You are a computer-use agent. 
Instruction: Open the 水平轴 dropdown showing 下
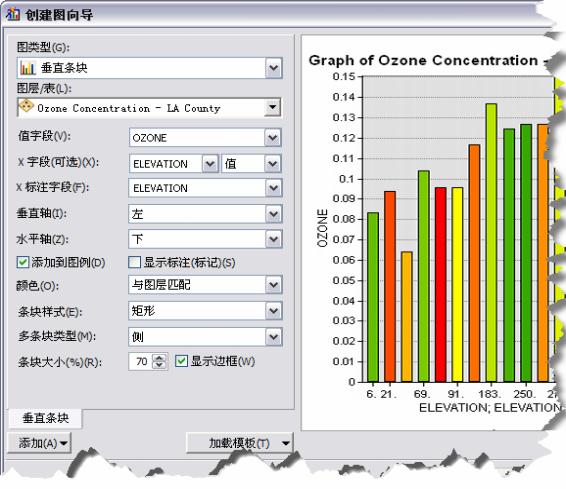(x=274, y=239)
